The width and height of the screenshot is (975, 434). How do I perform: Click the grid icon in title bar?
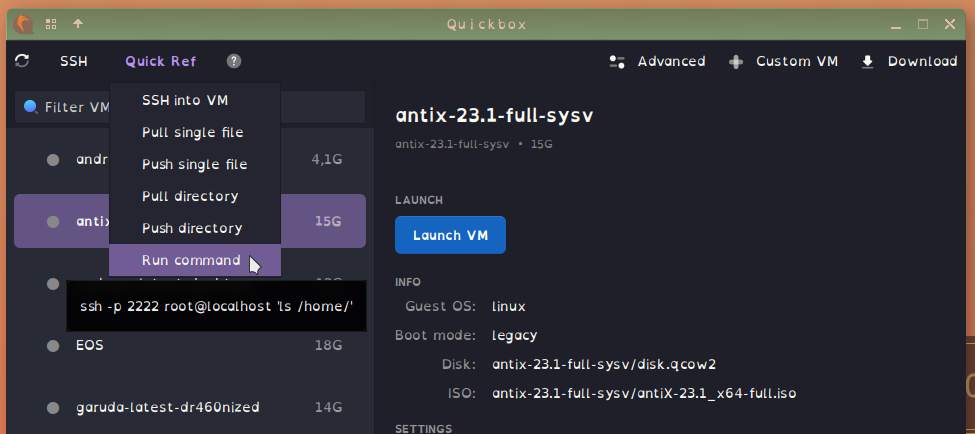(x=51, y=23)
